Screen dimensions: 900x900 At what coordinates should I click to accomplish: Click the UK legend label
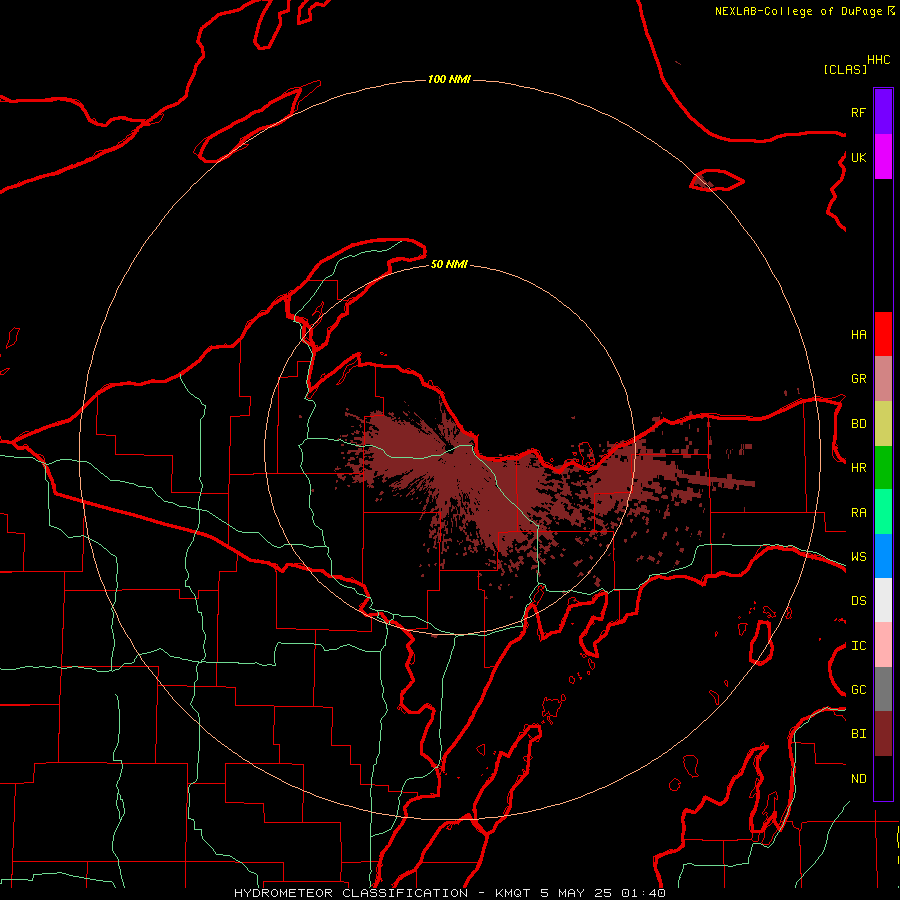tap(858, 158)
